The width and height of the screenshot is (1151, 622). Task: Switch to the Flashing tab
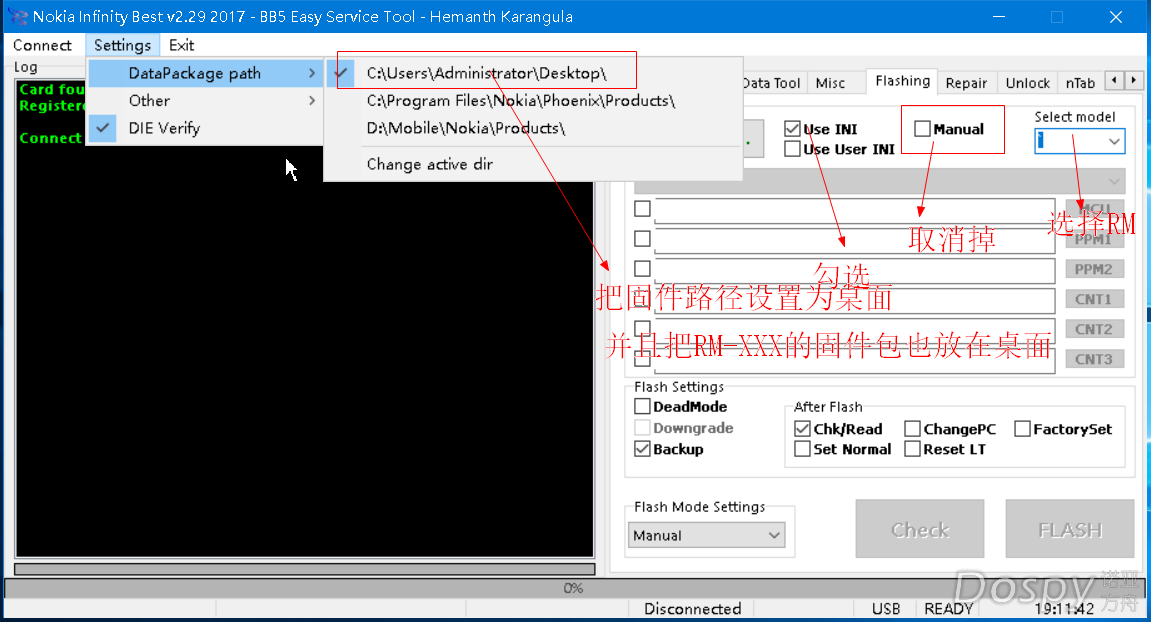(x=902, y=81)
